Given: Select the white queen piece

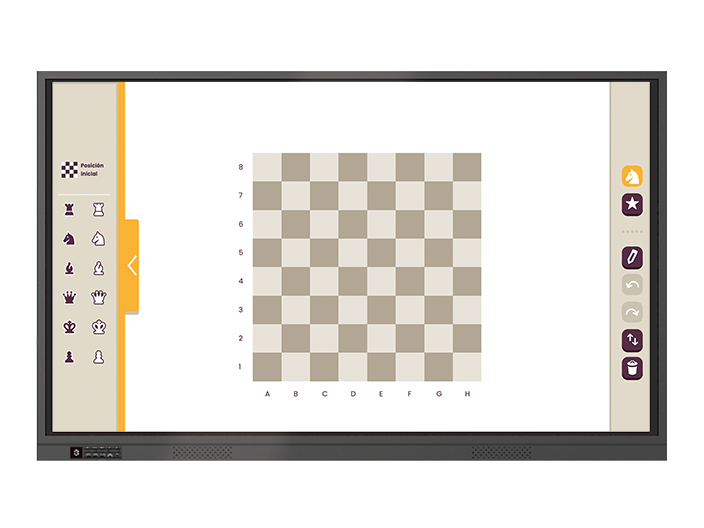Looking at the screenshot, I should point(98,297).
